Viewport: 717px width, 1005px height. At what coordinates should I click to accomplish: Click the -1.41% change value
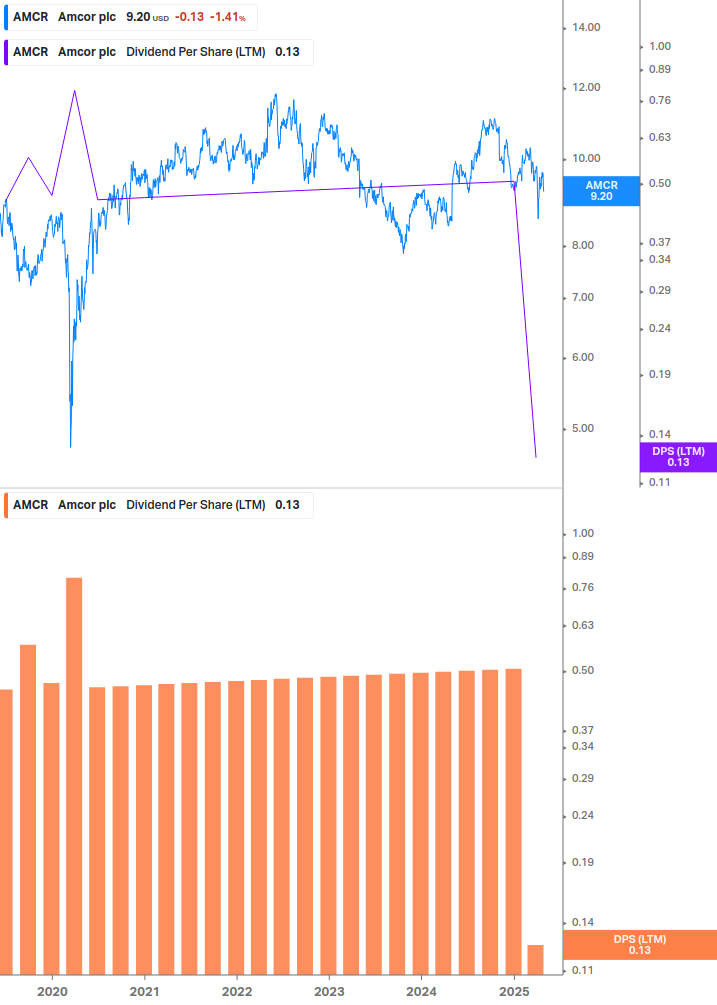[228, 17]
